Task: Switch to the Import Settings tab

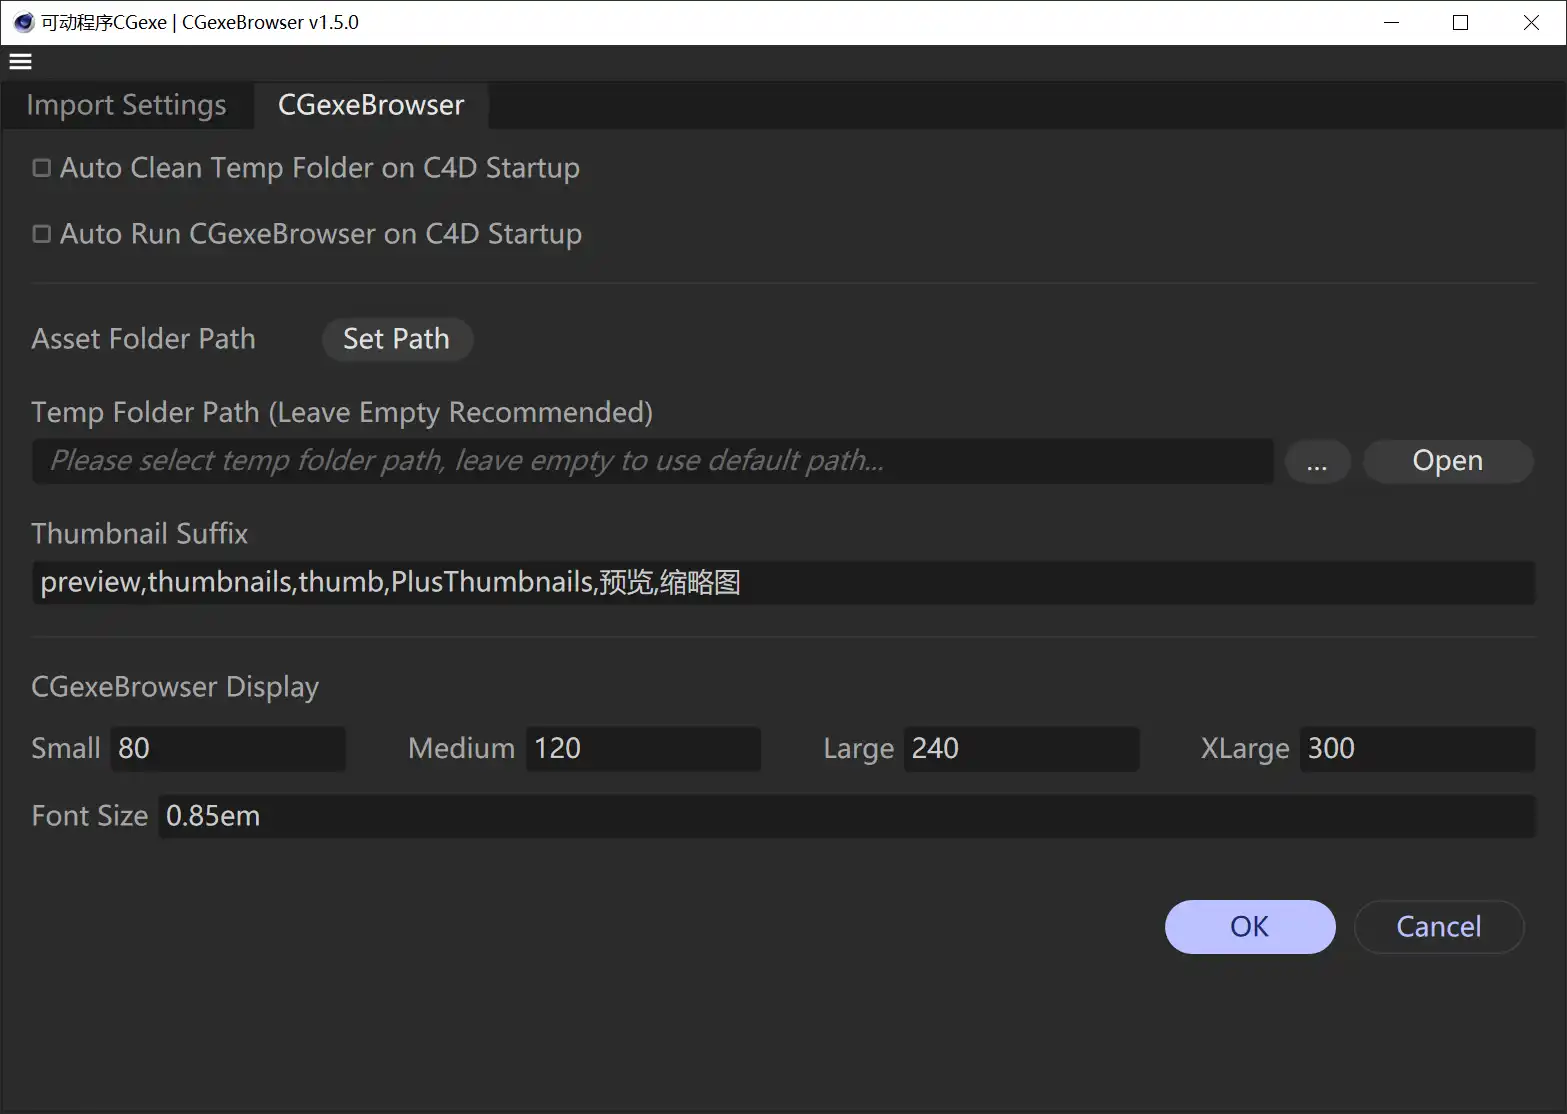Action: [x=126, y=105]
